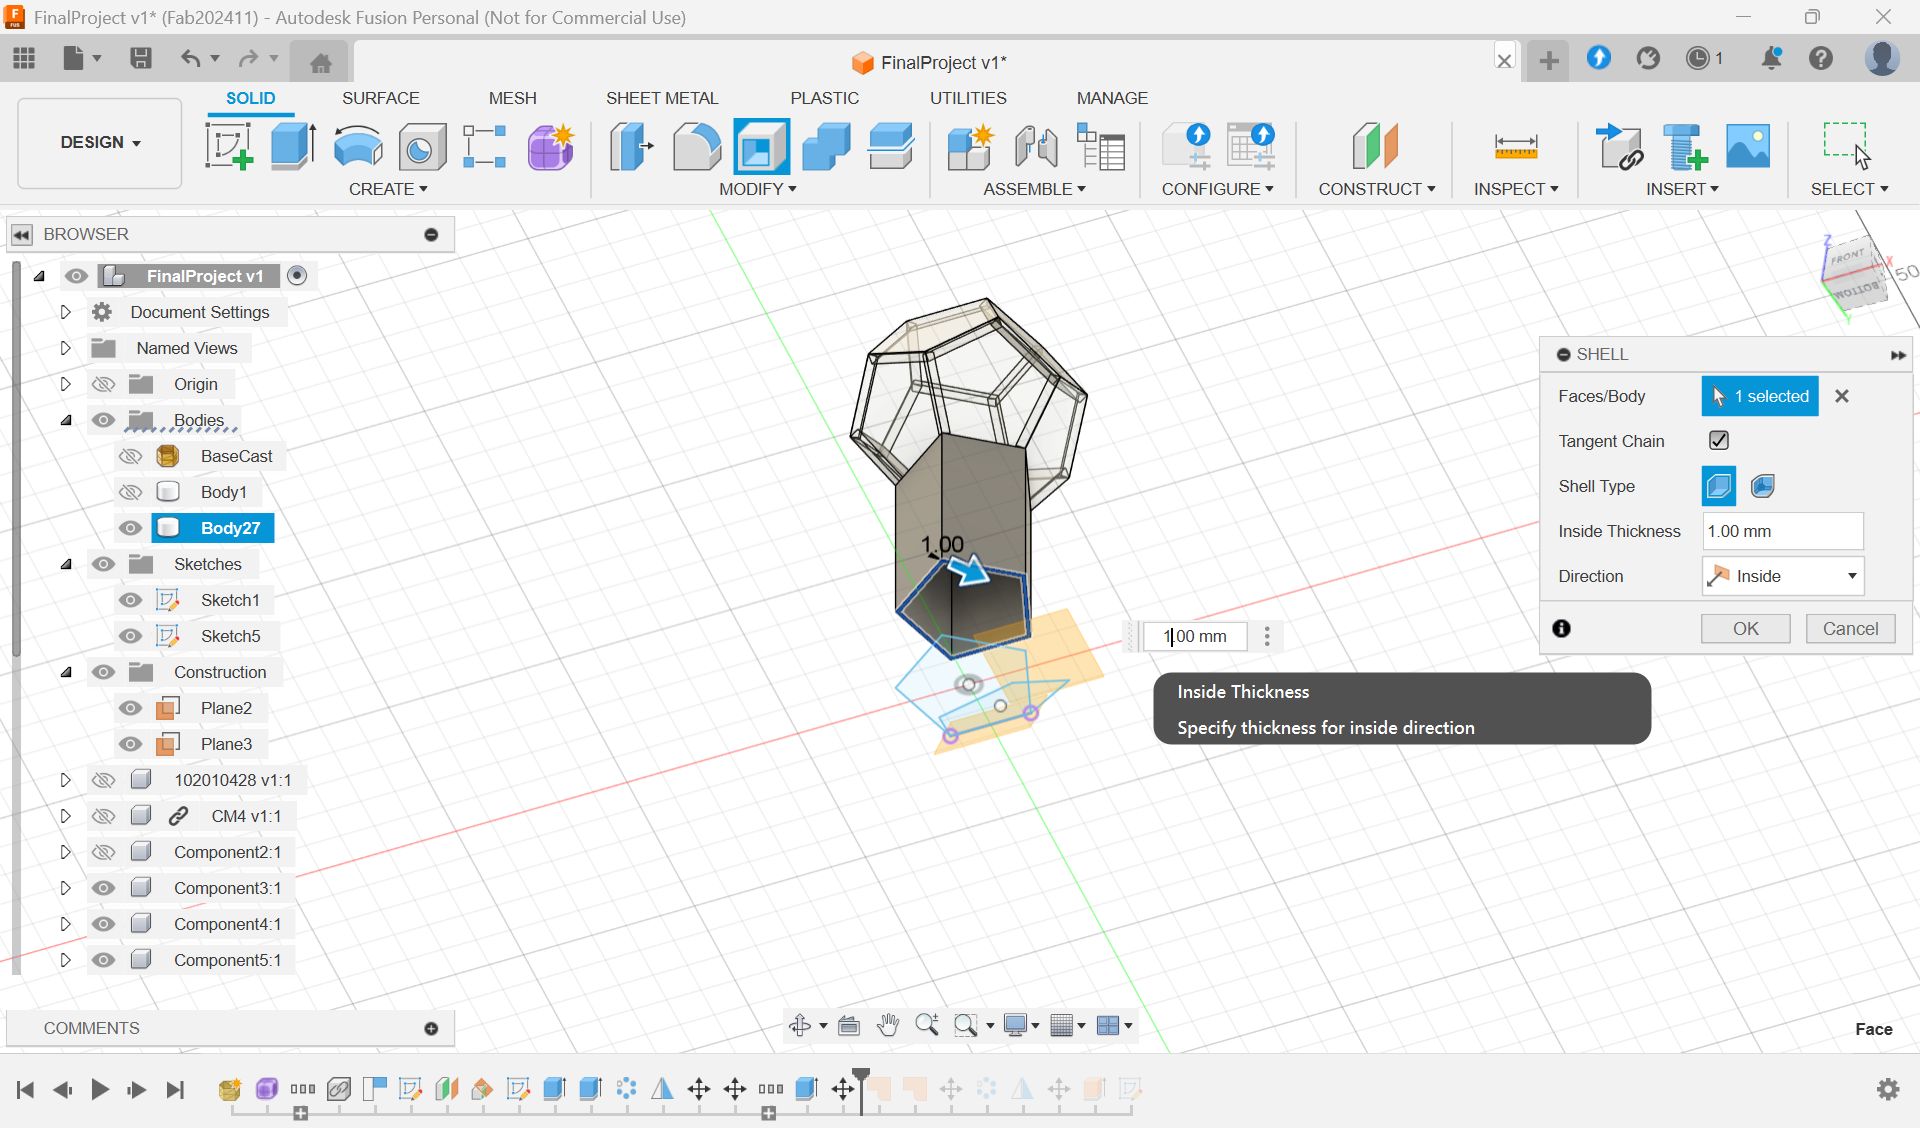Click the Orbit navigation tool
Viewport: 1920px width, 1128px height.
pos(800,1025)
